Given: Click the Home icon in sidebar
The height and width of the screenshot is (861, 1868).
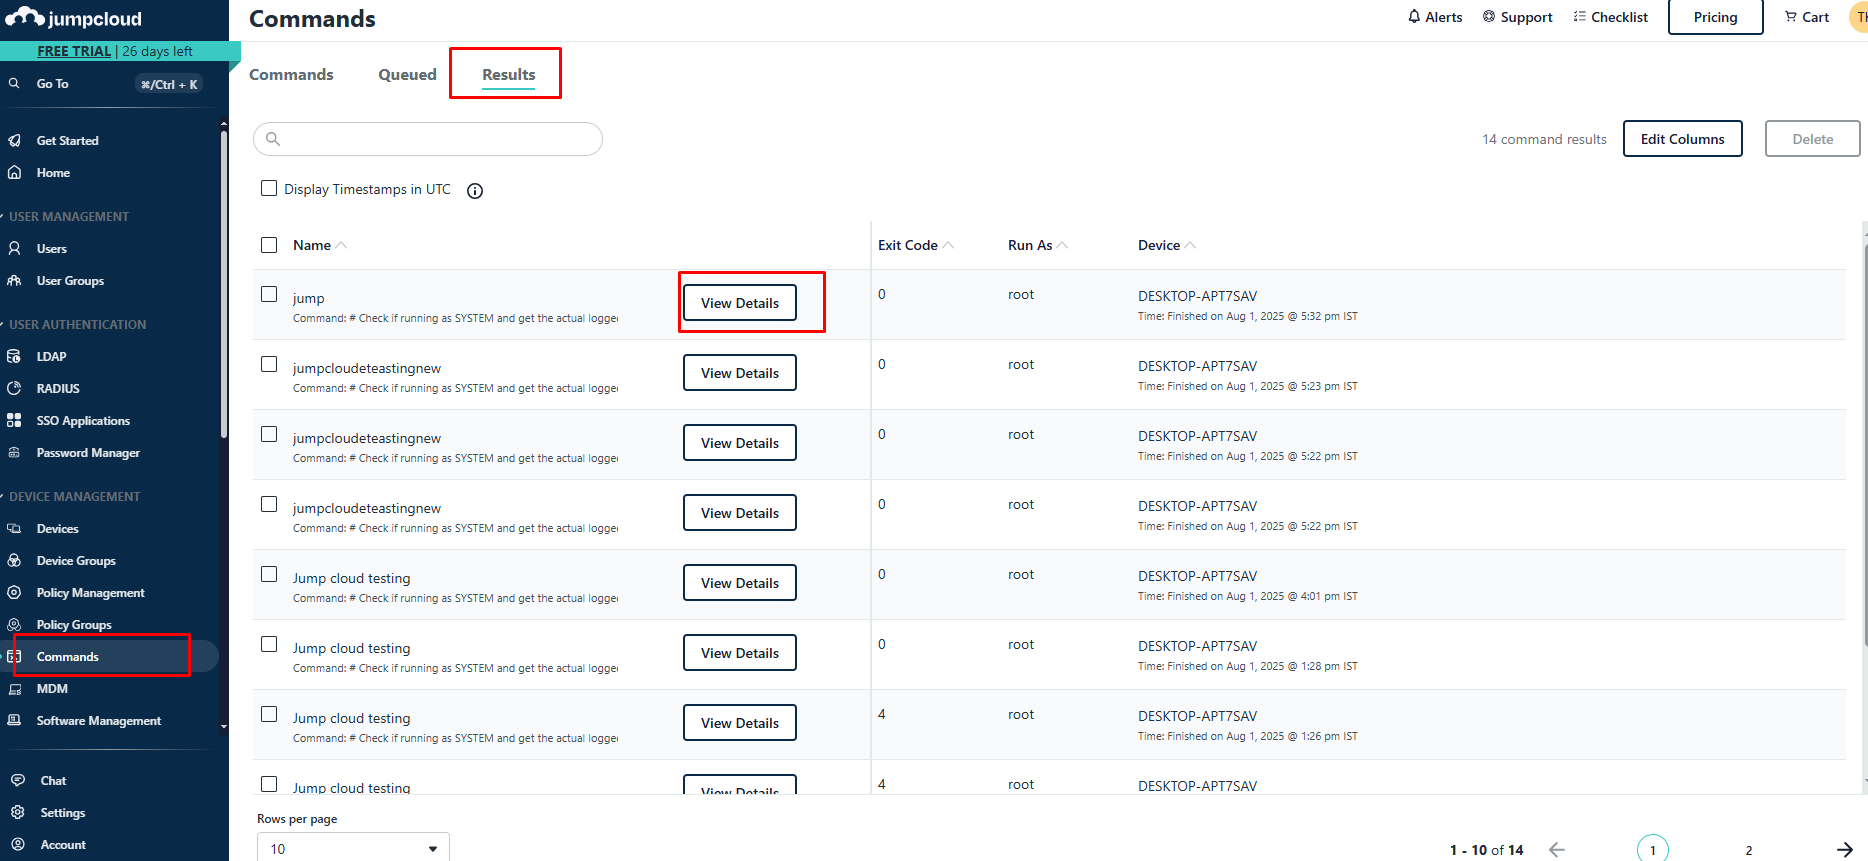Looking at the screenshot, I should [x=14, y=173].
